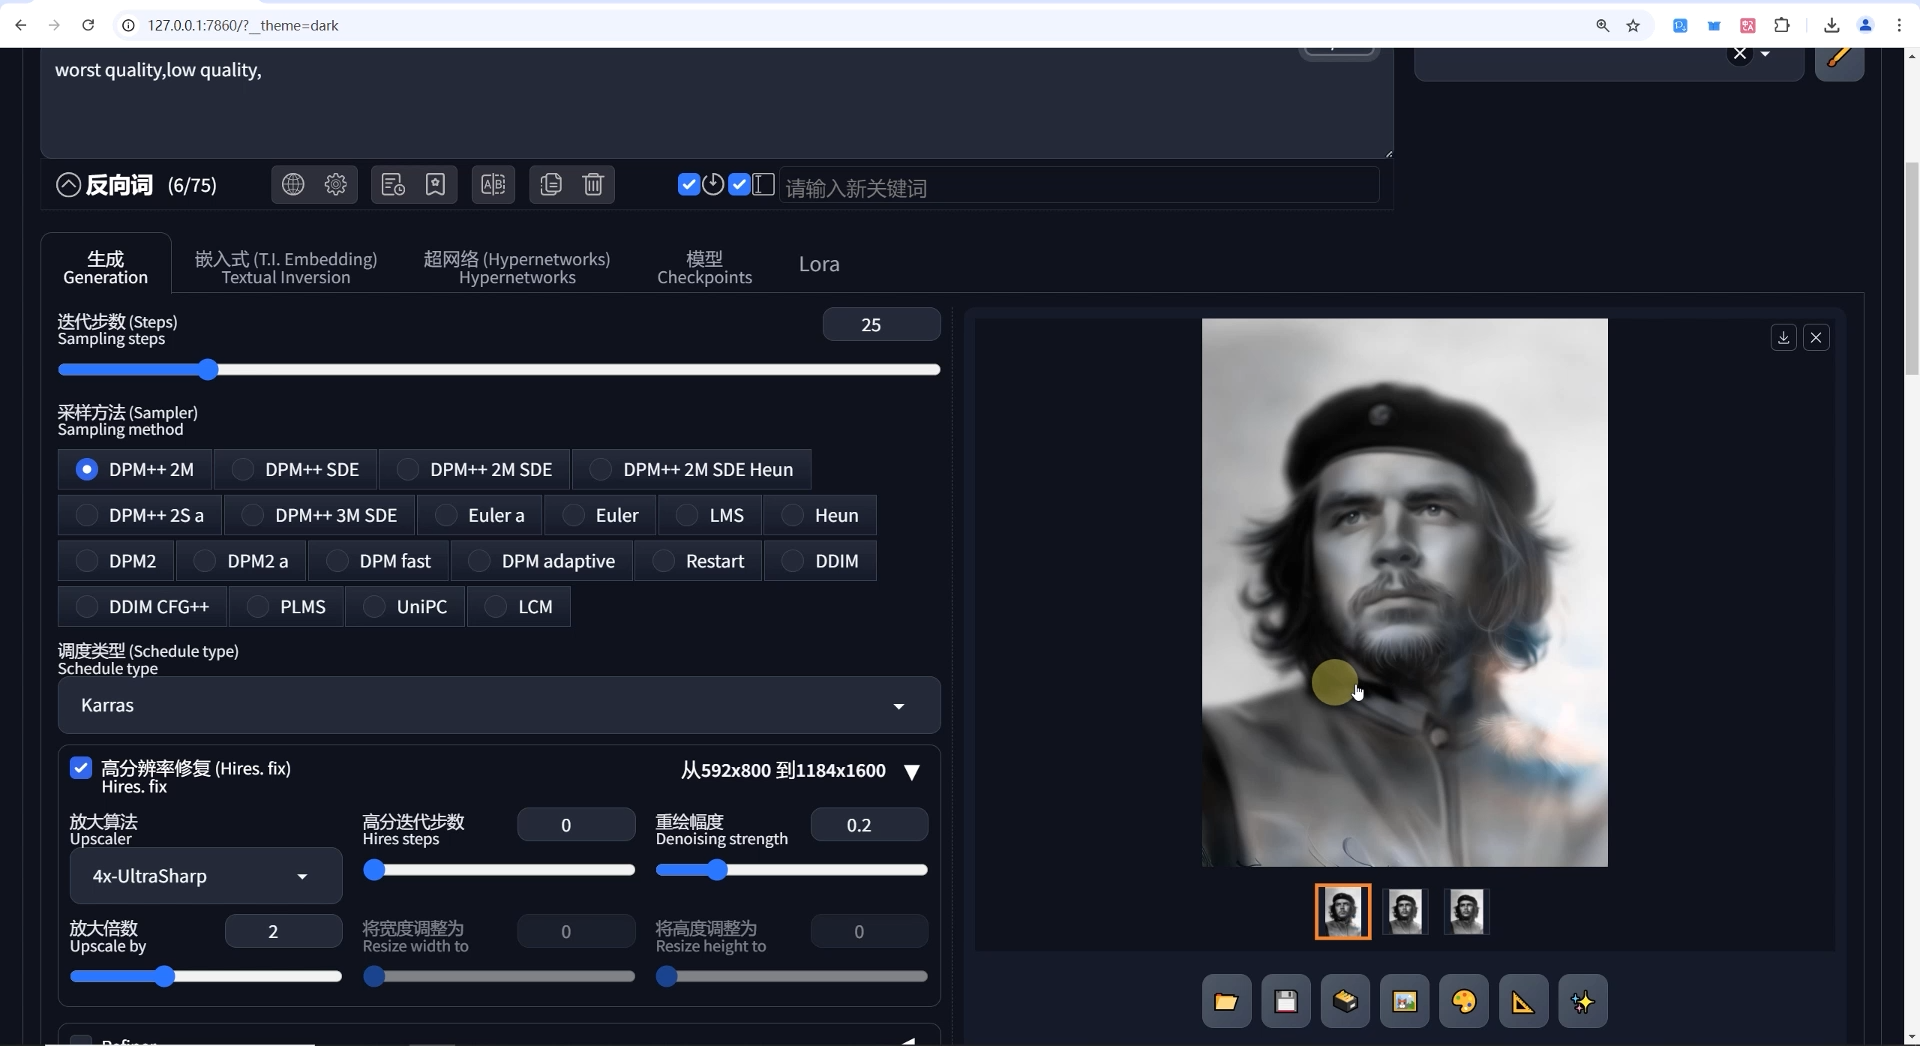
Task: Collapse Hires. fix section triangle
Action: 911,771
